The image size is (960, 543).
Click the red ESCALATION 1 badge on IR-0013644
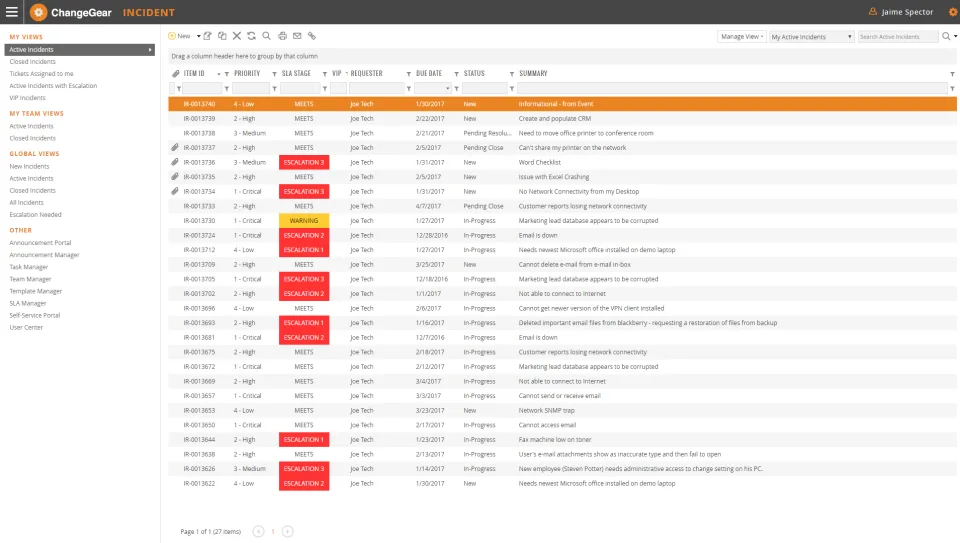tap(304, 440)
